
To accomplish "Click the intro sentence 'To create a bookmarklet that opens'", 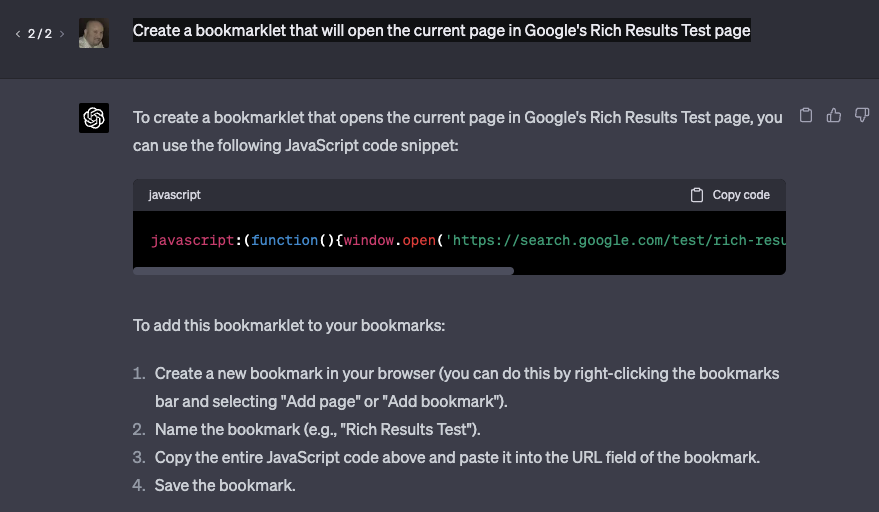I will click(x=457, y=131).
